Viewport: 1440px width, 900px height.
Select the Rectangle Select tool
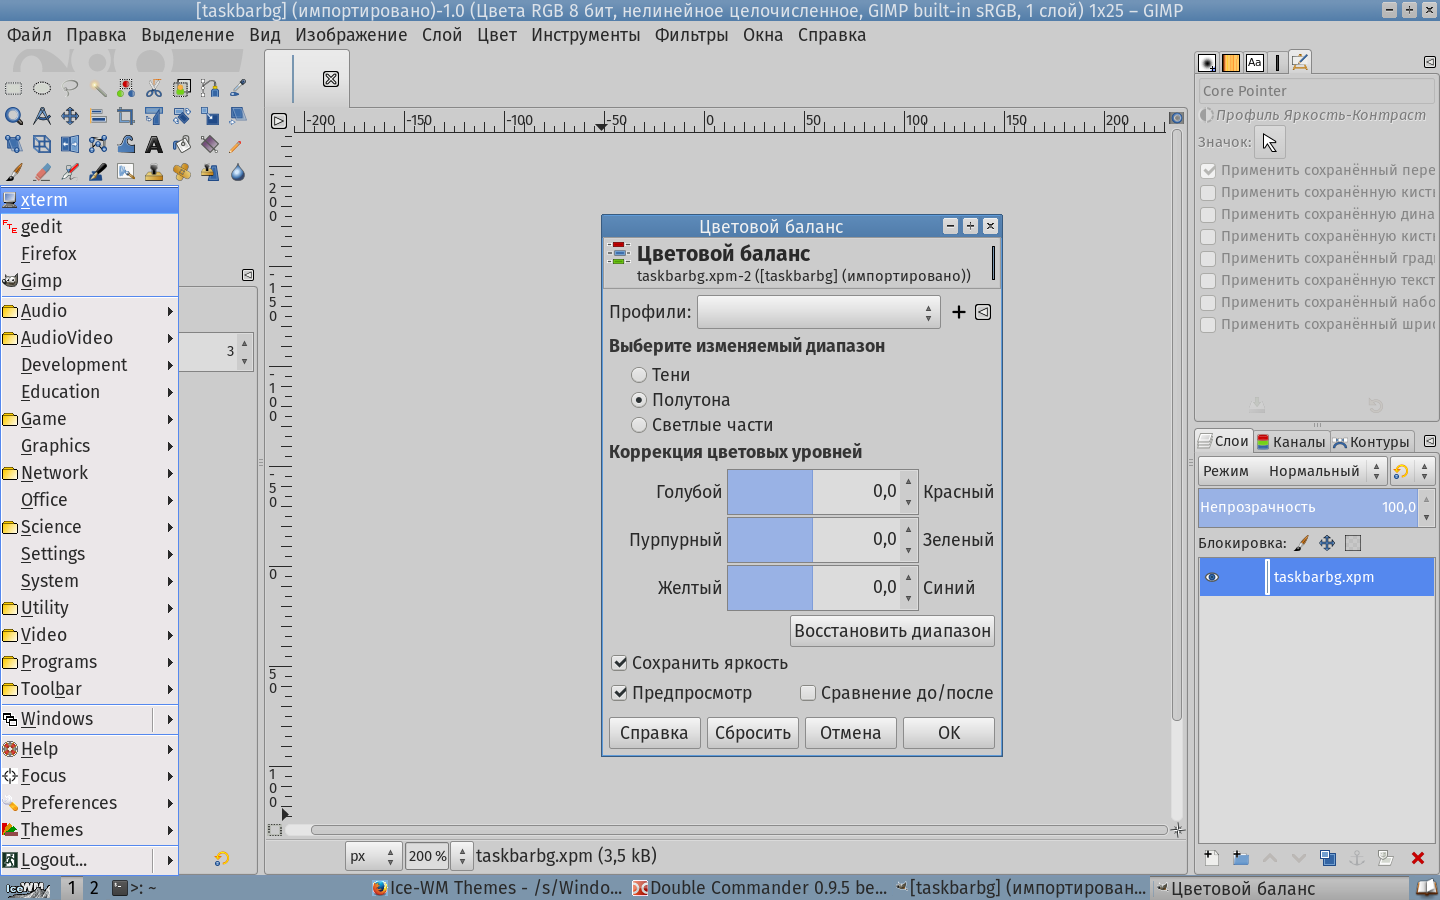[14, 88]
